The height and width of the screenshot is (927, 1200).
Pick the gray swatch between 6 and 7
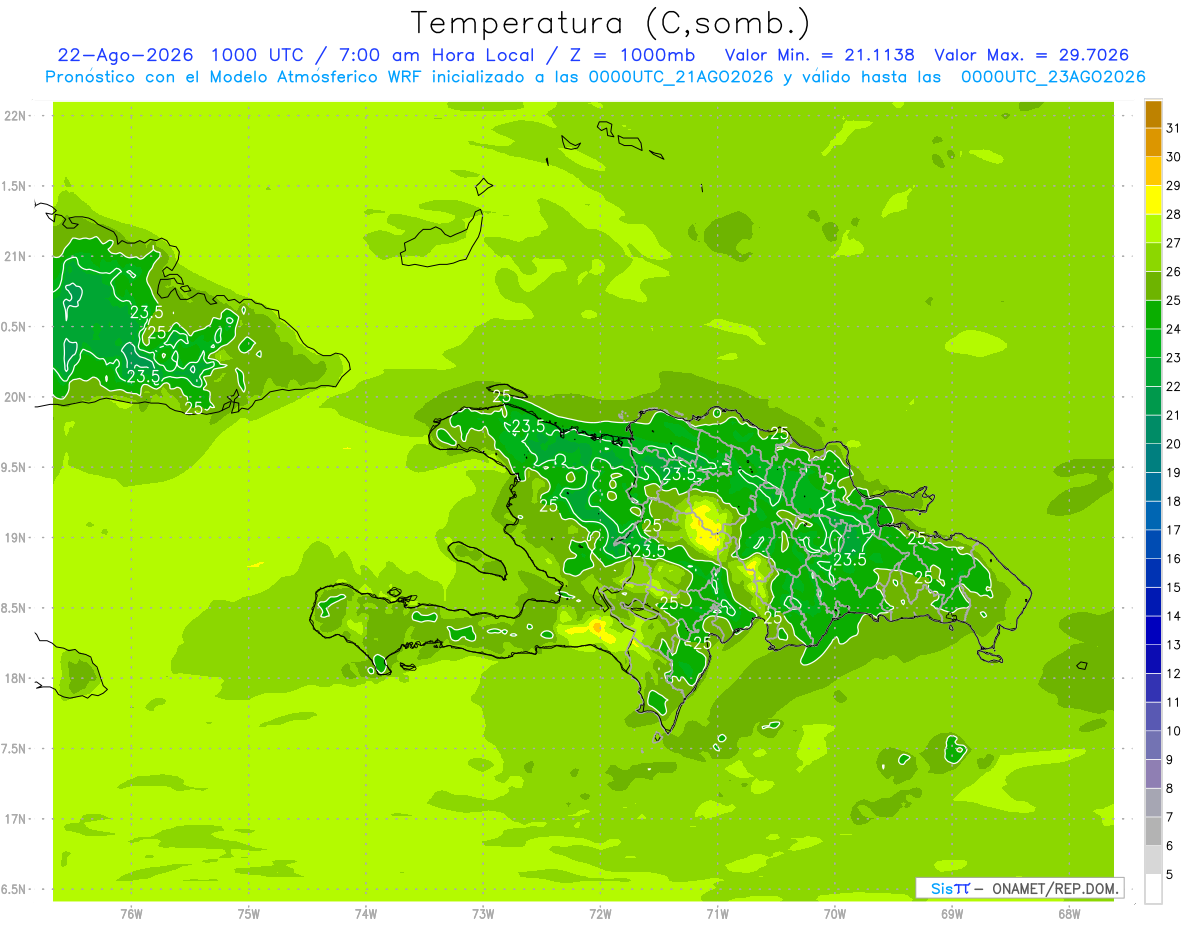pyautogui.click(x=1153, y=831)
